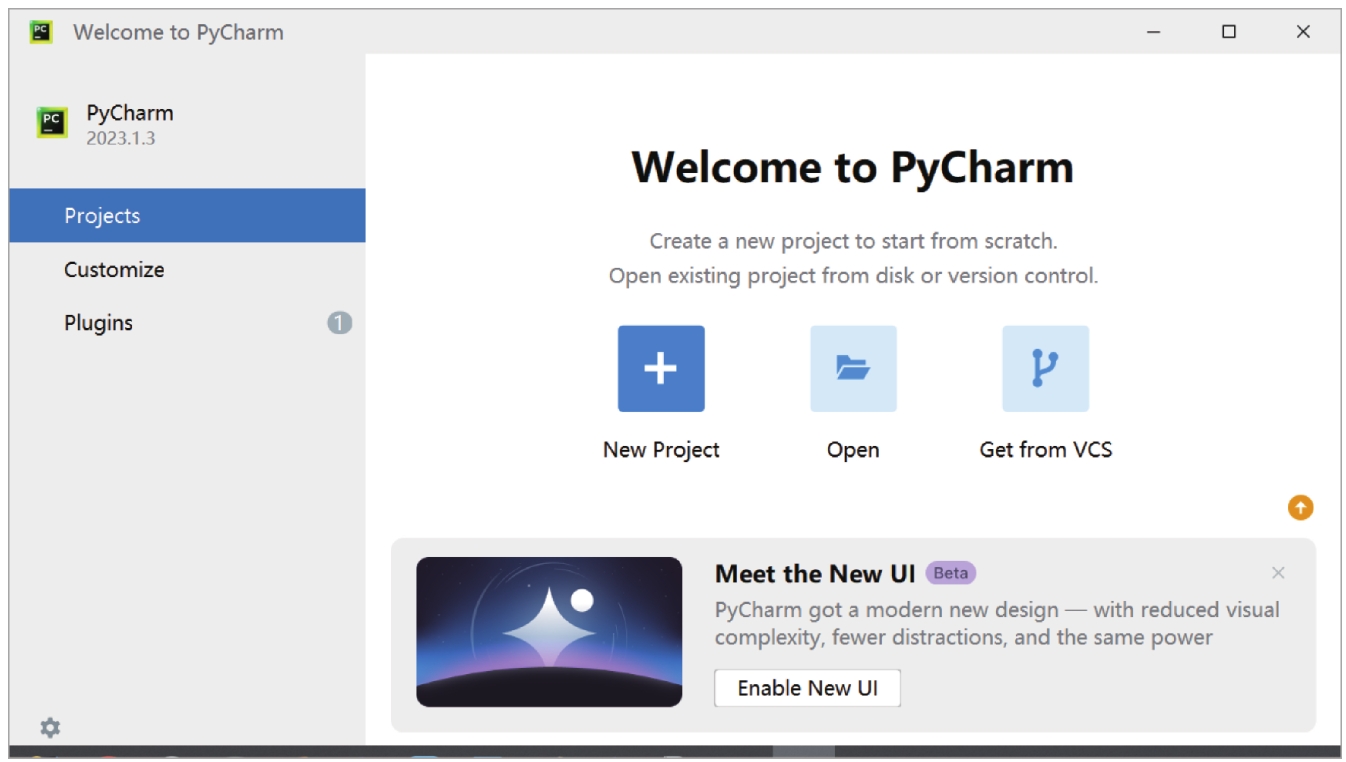Maximize the Welcome to PyCharm window

(1229, 32)
